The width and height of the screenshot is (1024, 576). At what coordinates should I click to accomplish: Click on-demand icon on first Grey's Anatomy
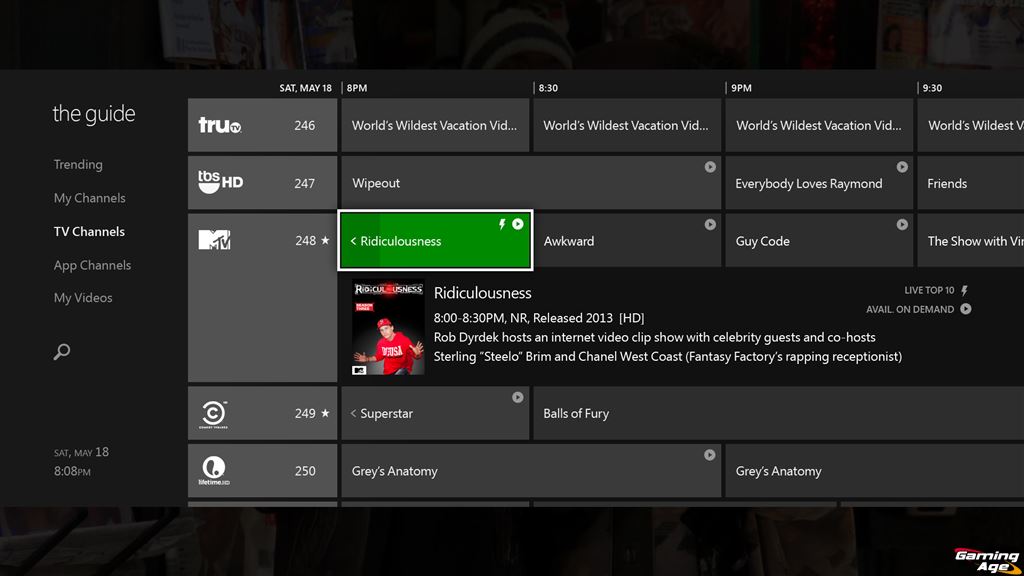click(710, 455)
